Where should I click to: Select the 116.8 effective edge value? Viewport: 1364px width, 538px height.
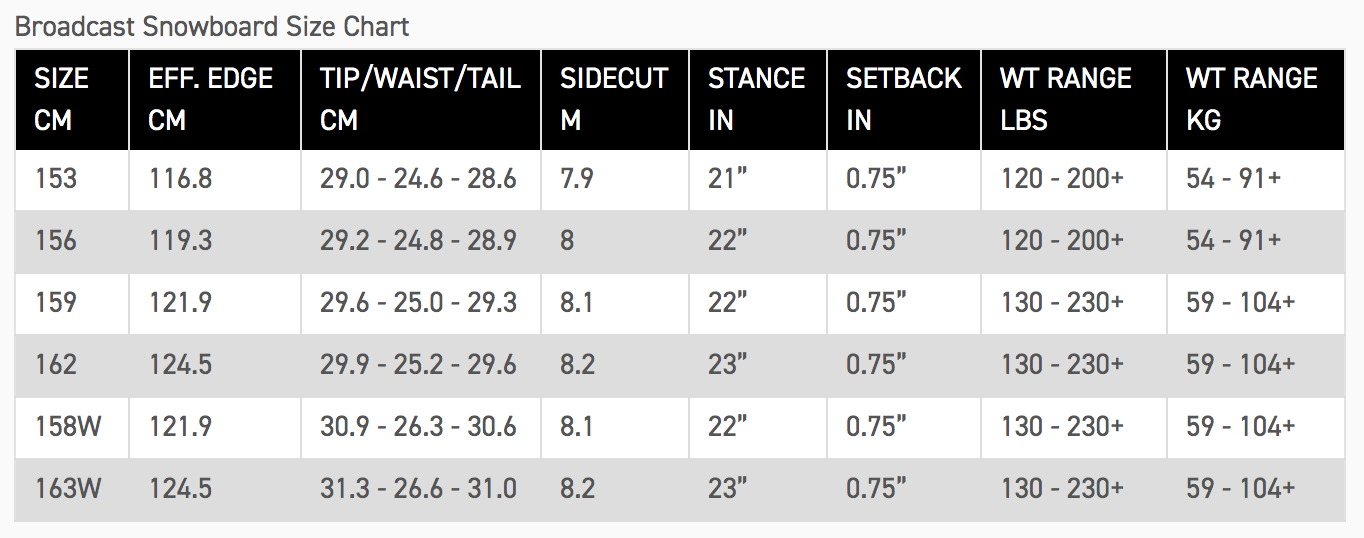[x=180, y=180]
